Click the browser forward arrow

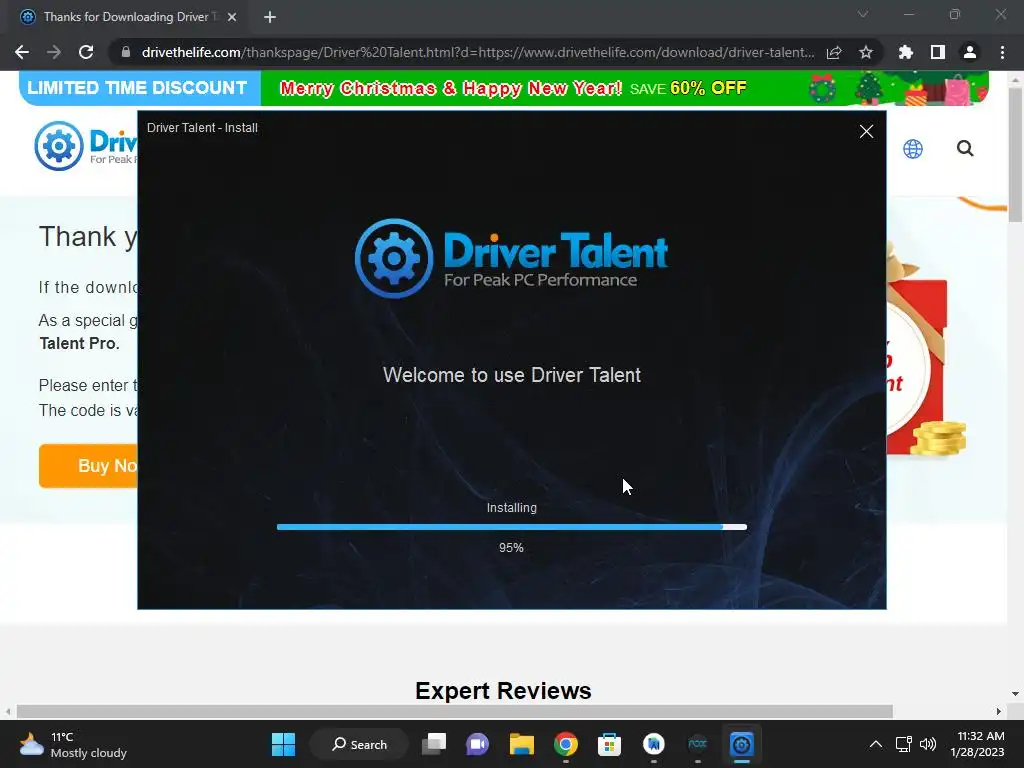(x=54, y=52)
